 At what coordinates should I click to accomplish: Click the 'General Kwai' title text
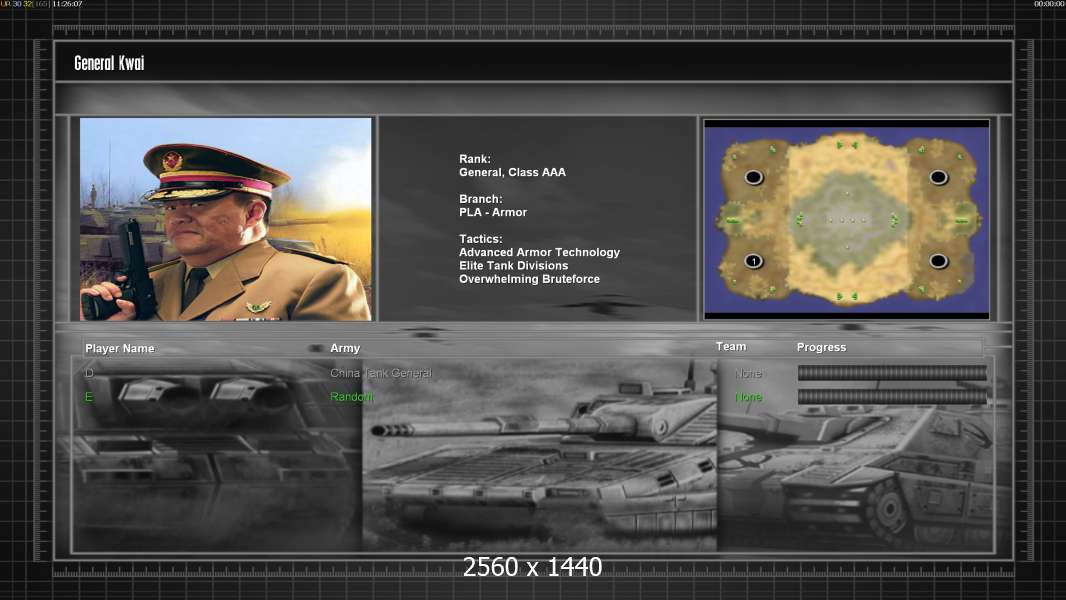pos(109,63)
